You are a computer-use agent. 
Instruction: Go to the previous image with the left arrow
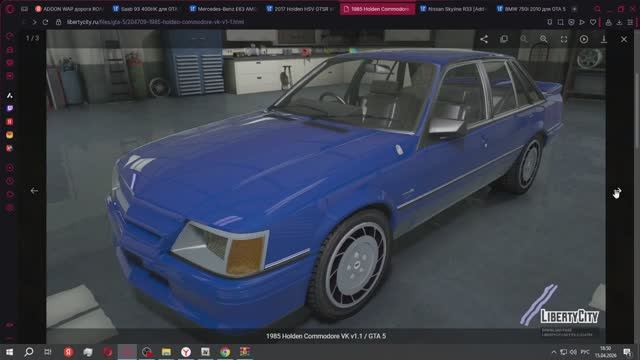click(34, 191)
